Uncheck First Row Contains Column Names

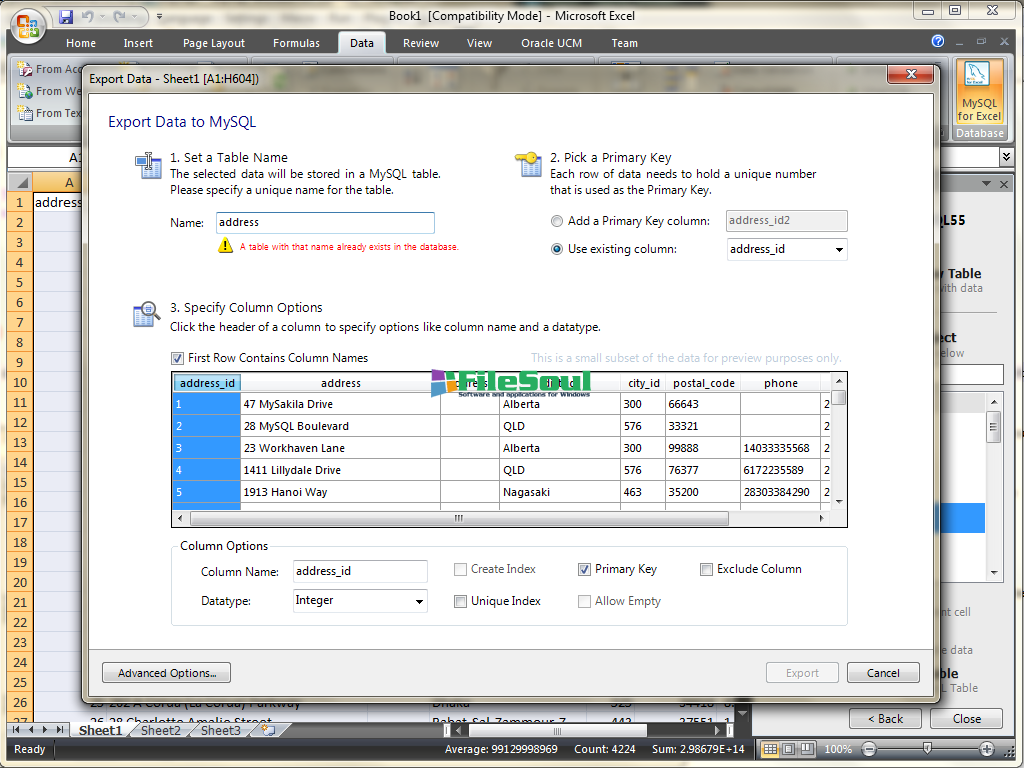tap(178, 358)
